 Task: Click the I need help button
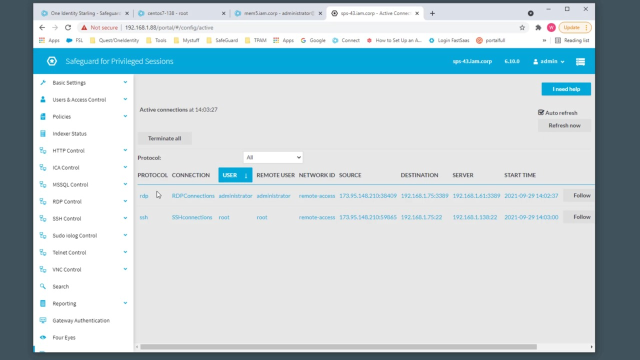pyautogui.click(x=566, y=89)
